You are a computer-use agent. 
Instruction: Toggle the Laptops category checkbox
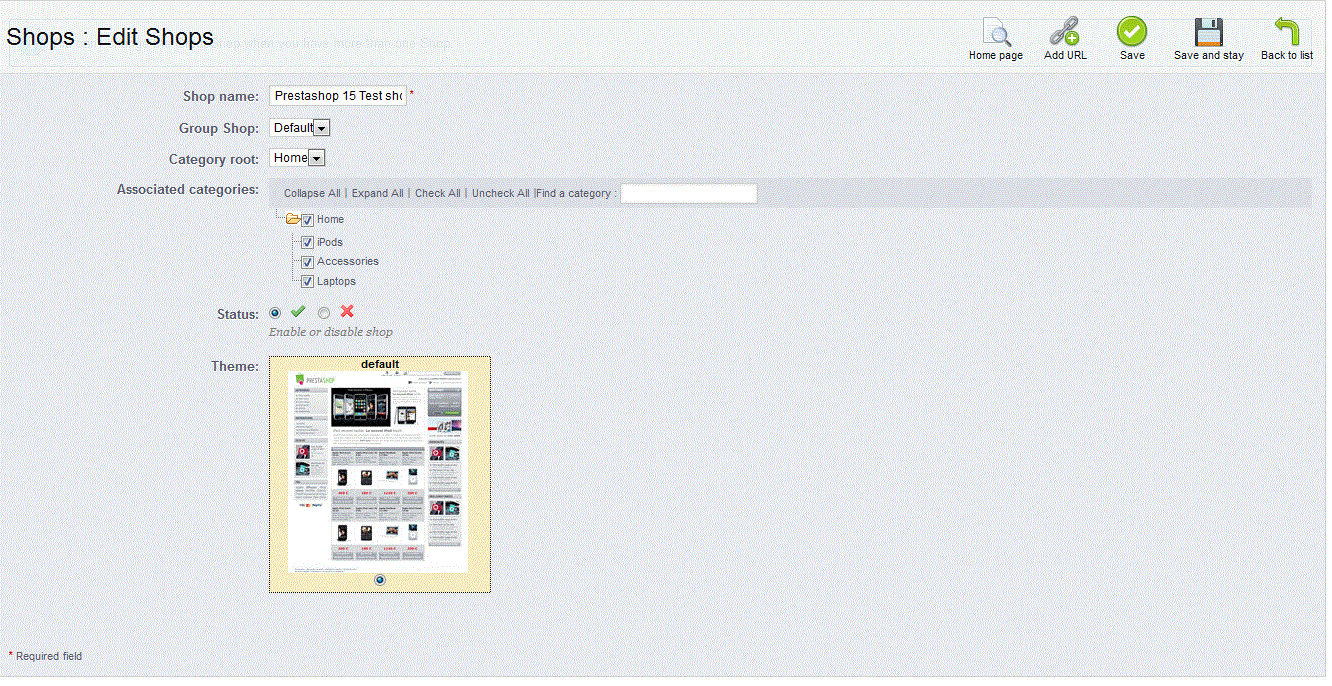(x=308, y=282)
